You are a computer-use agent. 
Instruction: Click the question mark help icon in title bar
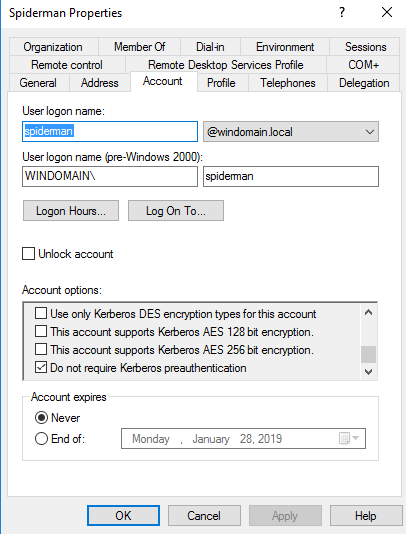click(342, 13)
